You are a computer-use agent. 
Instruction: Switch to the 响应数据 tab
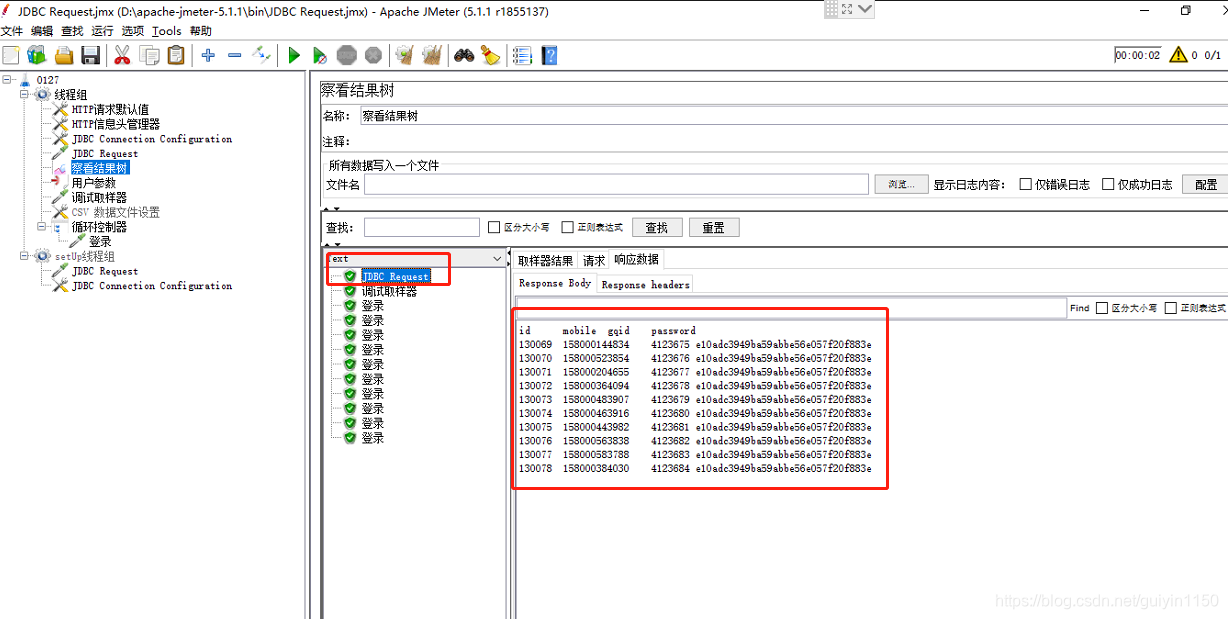pyautogui.click(x=636, y=259)
